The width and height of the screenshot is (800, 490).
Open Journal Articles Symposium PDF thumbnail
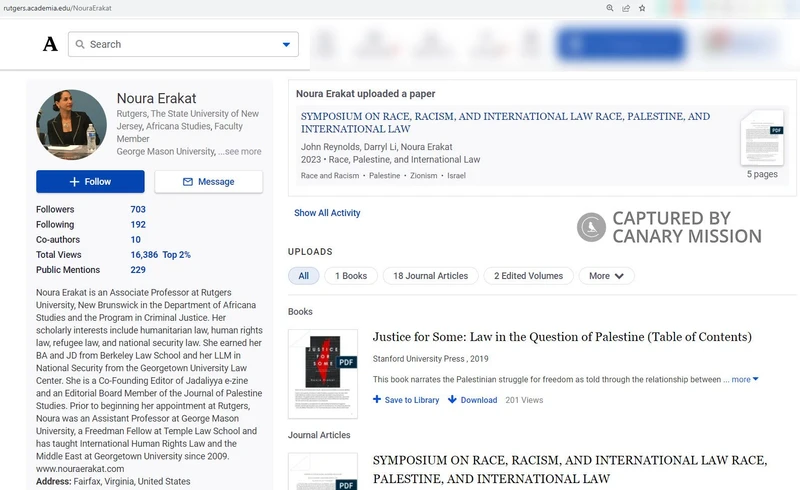[x=323, y=472]
